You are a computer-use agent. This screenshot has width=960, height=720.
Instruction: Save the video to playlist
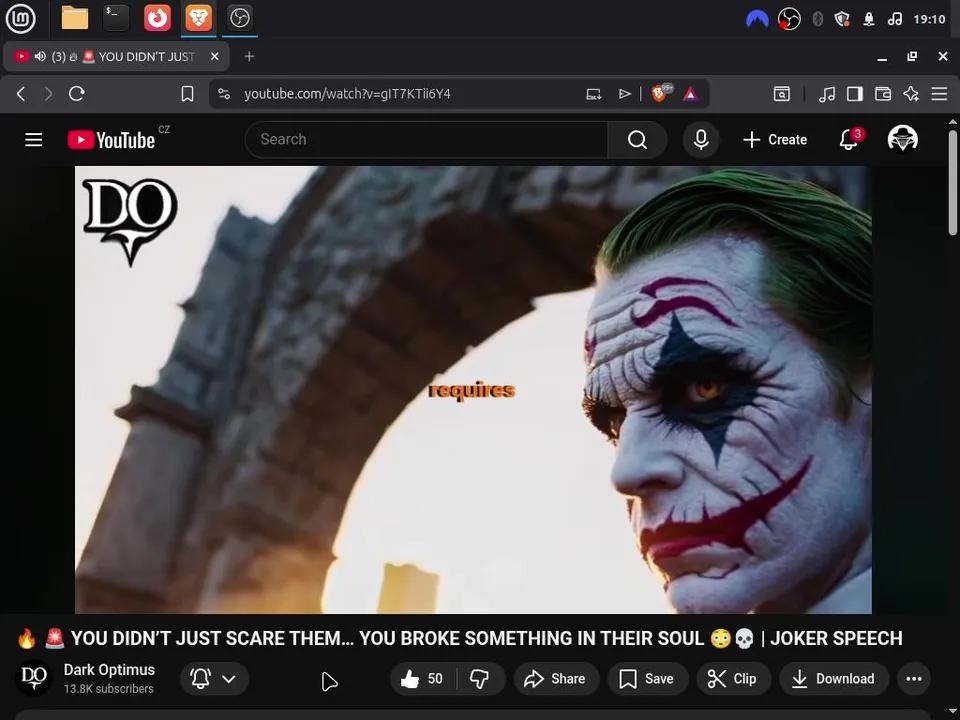pos(648,678)
